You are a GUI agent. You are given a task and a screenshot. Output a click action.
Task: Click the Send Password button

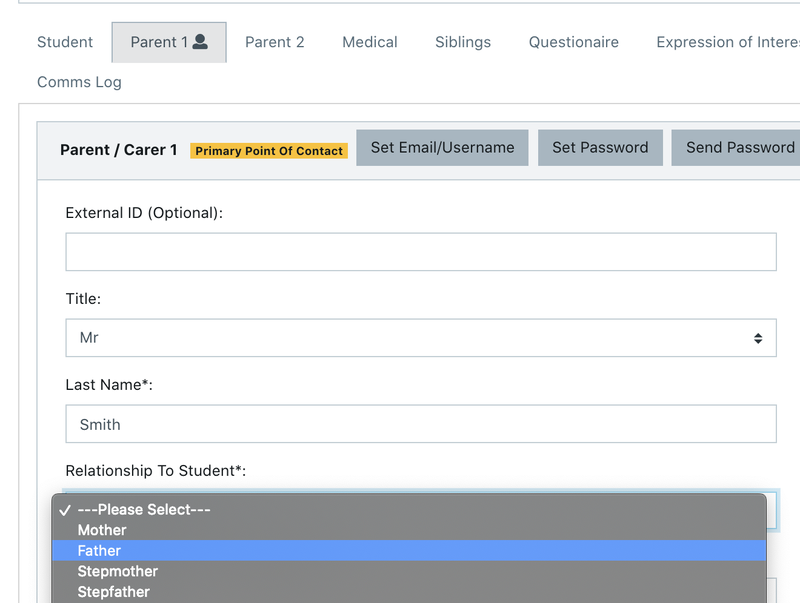pyautogui.click(x=738, y=148)
